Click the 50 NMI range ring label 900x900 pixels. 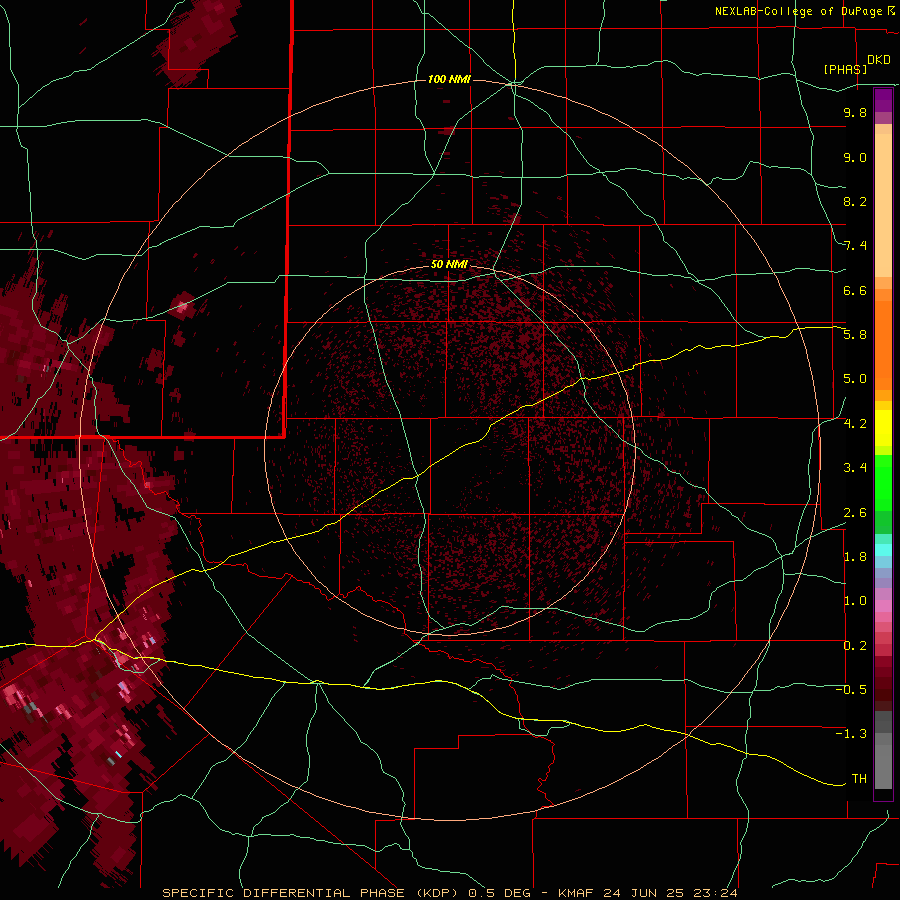coord(449,264)
